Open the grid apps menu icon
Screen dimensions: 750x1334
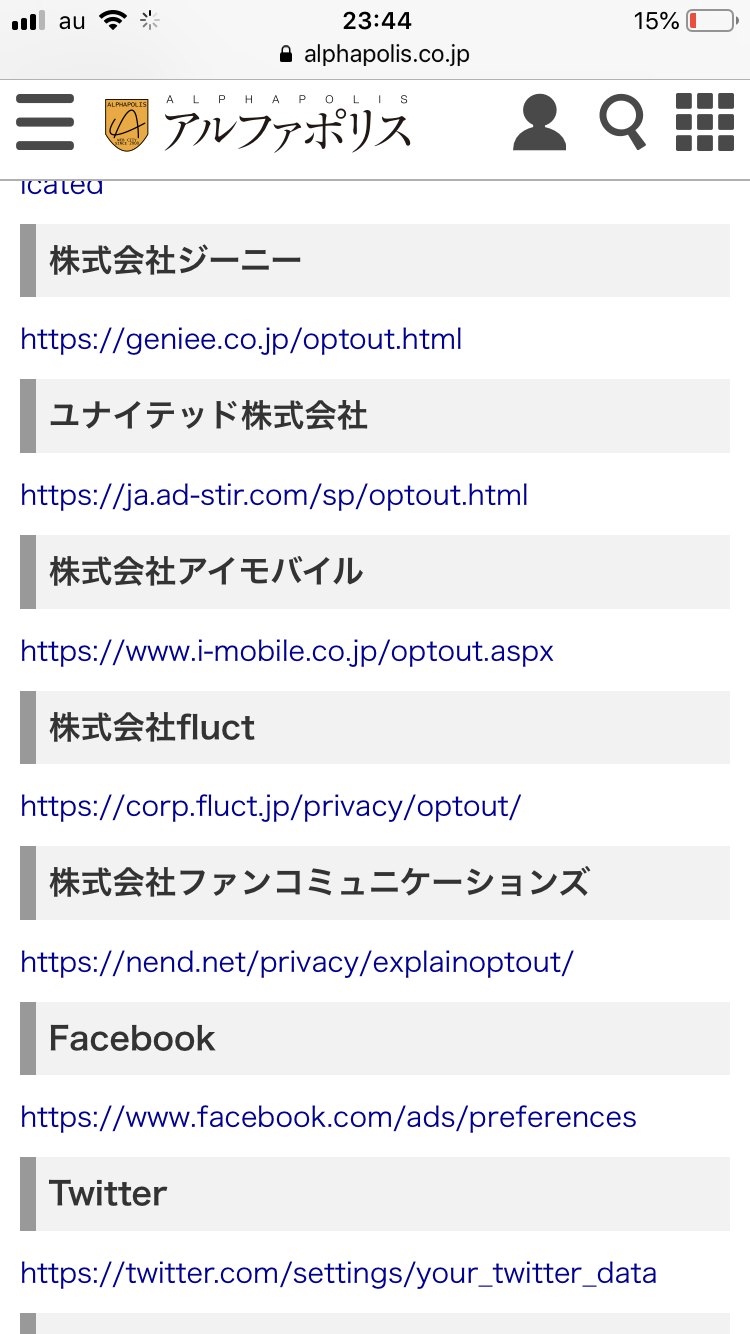click(x=704, y=123)
